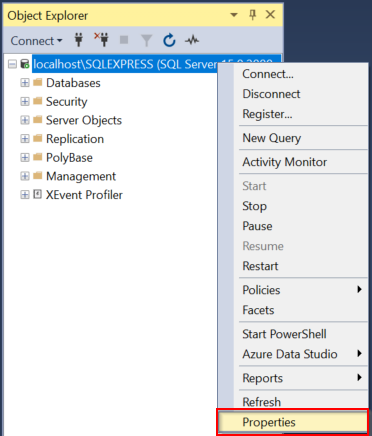
Task: Close the Object Explorer panel
Action: click(270, 14)
